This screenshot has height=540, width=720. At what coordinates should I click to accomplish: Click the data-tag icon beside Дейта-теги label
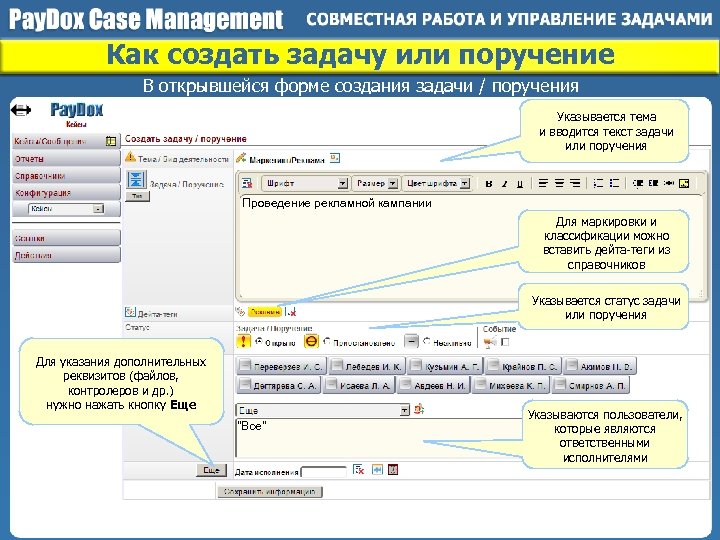pos(130,312)
